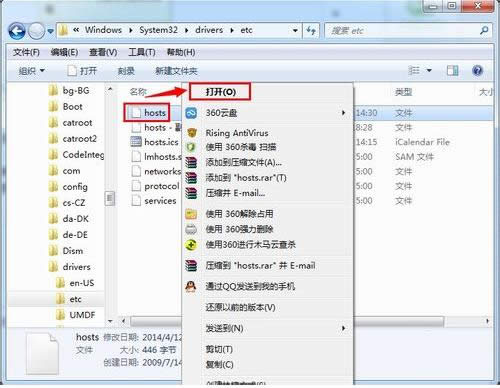The image size is (500, 388).
Task: Choose 添加到 "hosts.rar"(T) entry
Action: (268, 178)
